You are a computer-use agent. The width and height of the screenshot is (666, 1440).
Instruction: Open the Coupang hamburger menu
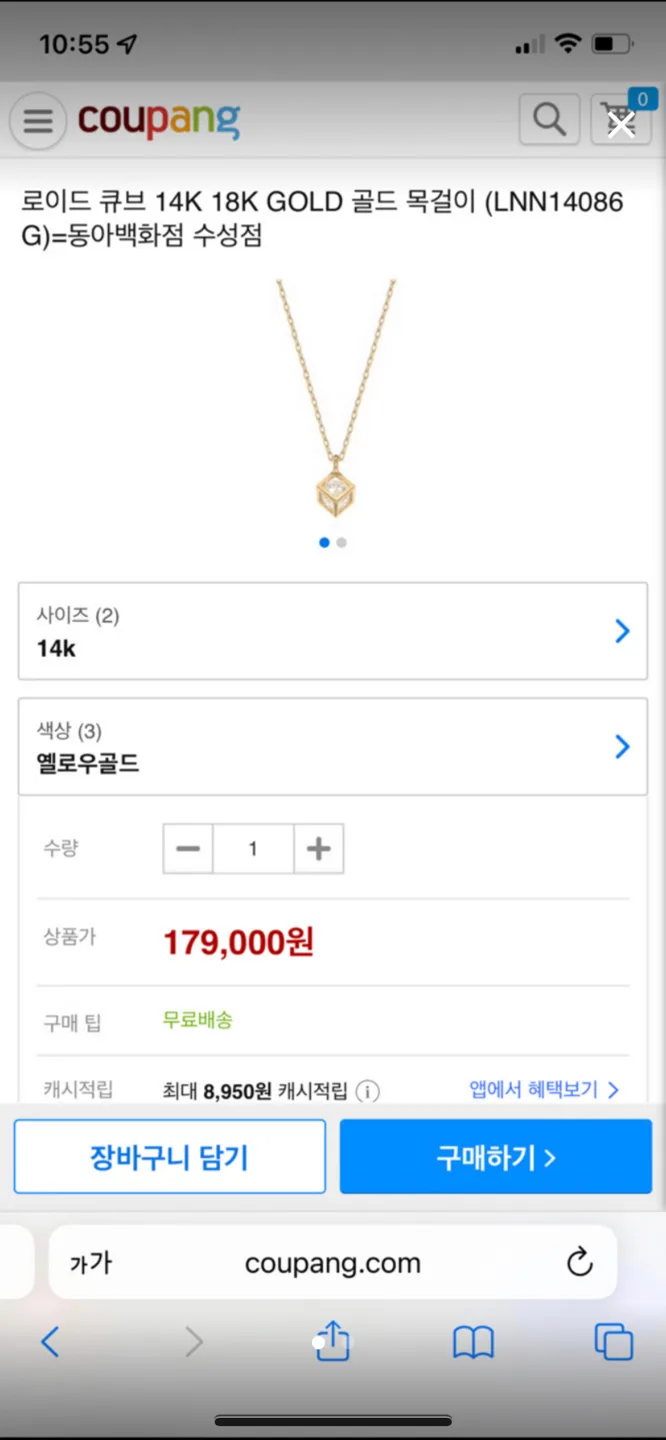point(37,119)
